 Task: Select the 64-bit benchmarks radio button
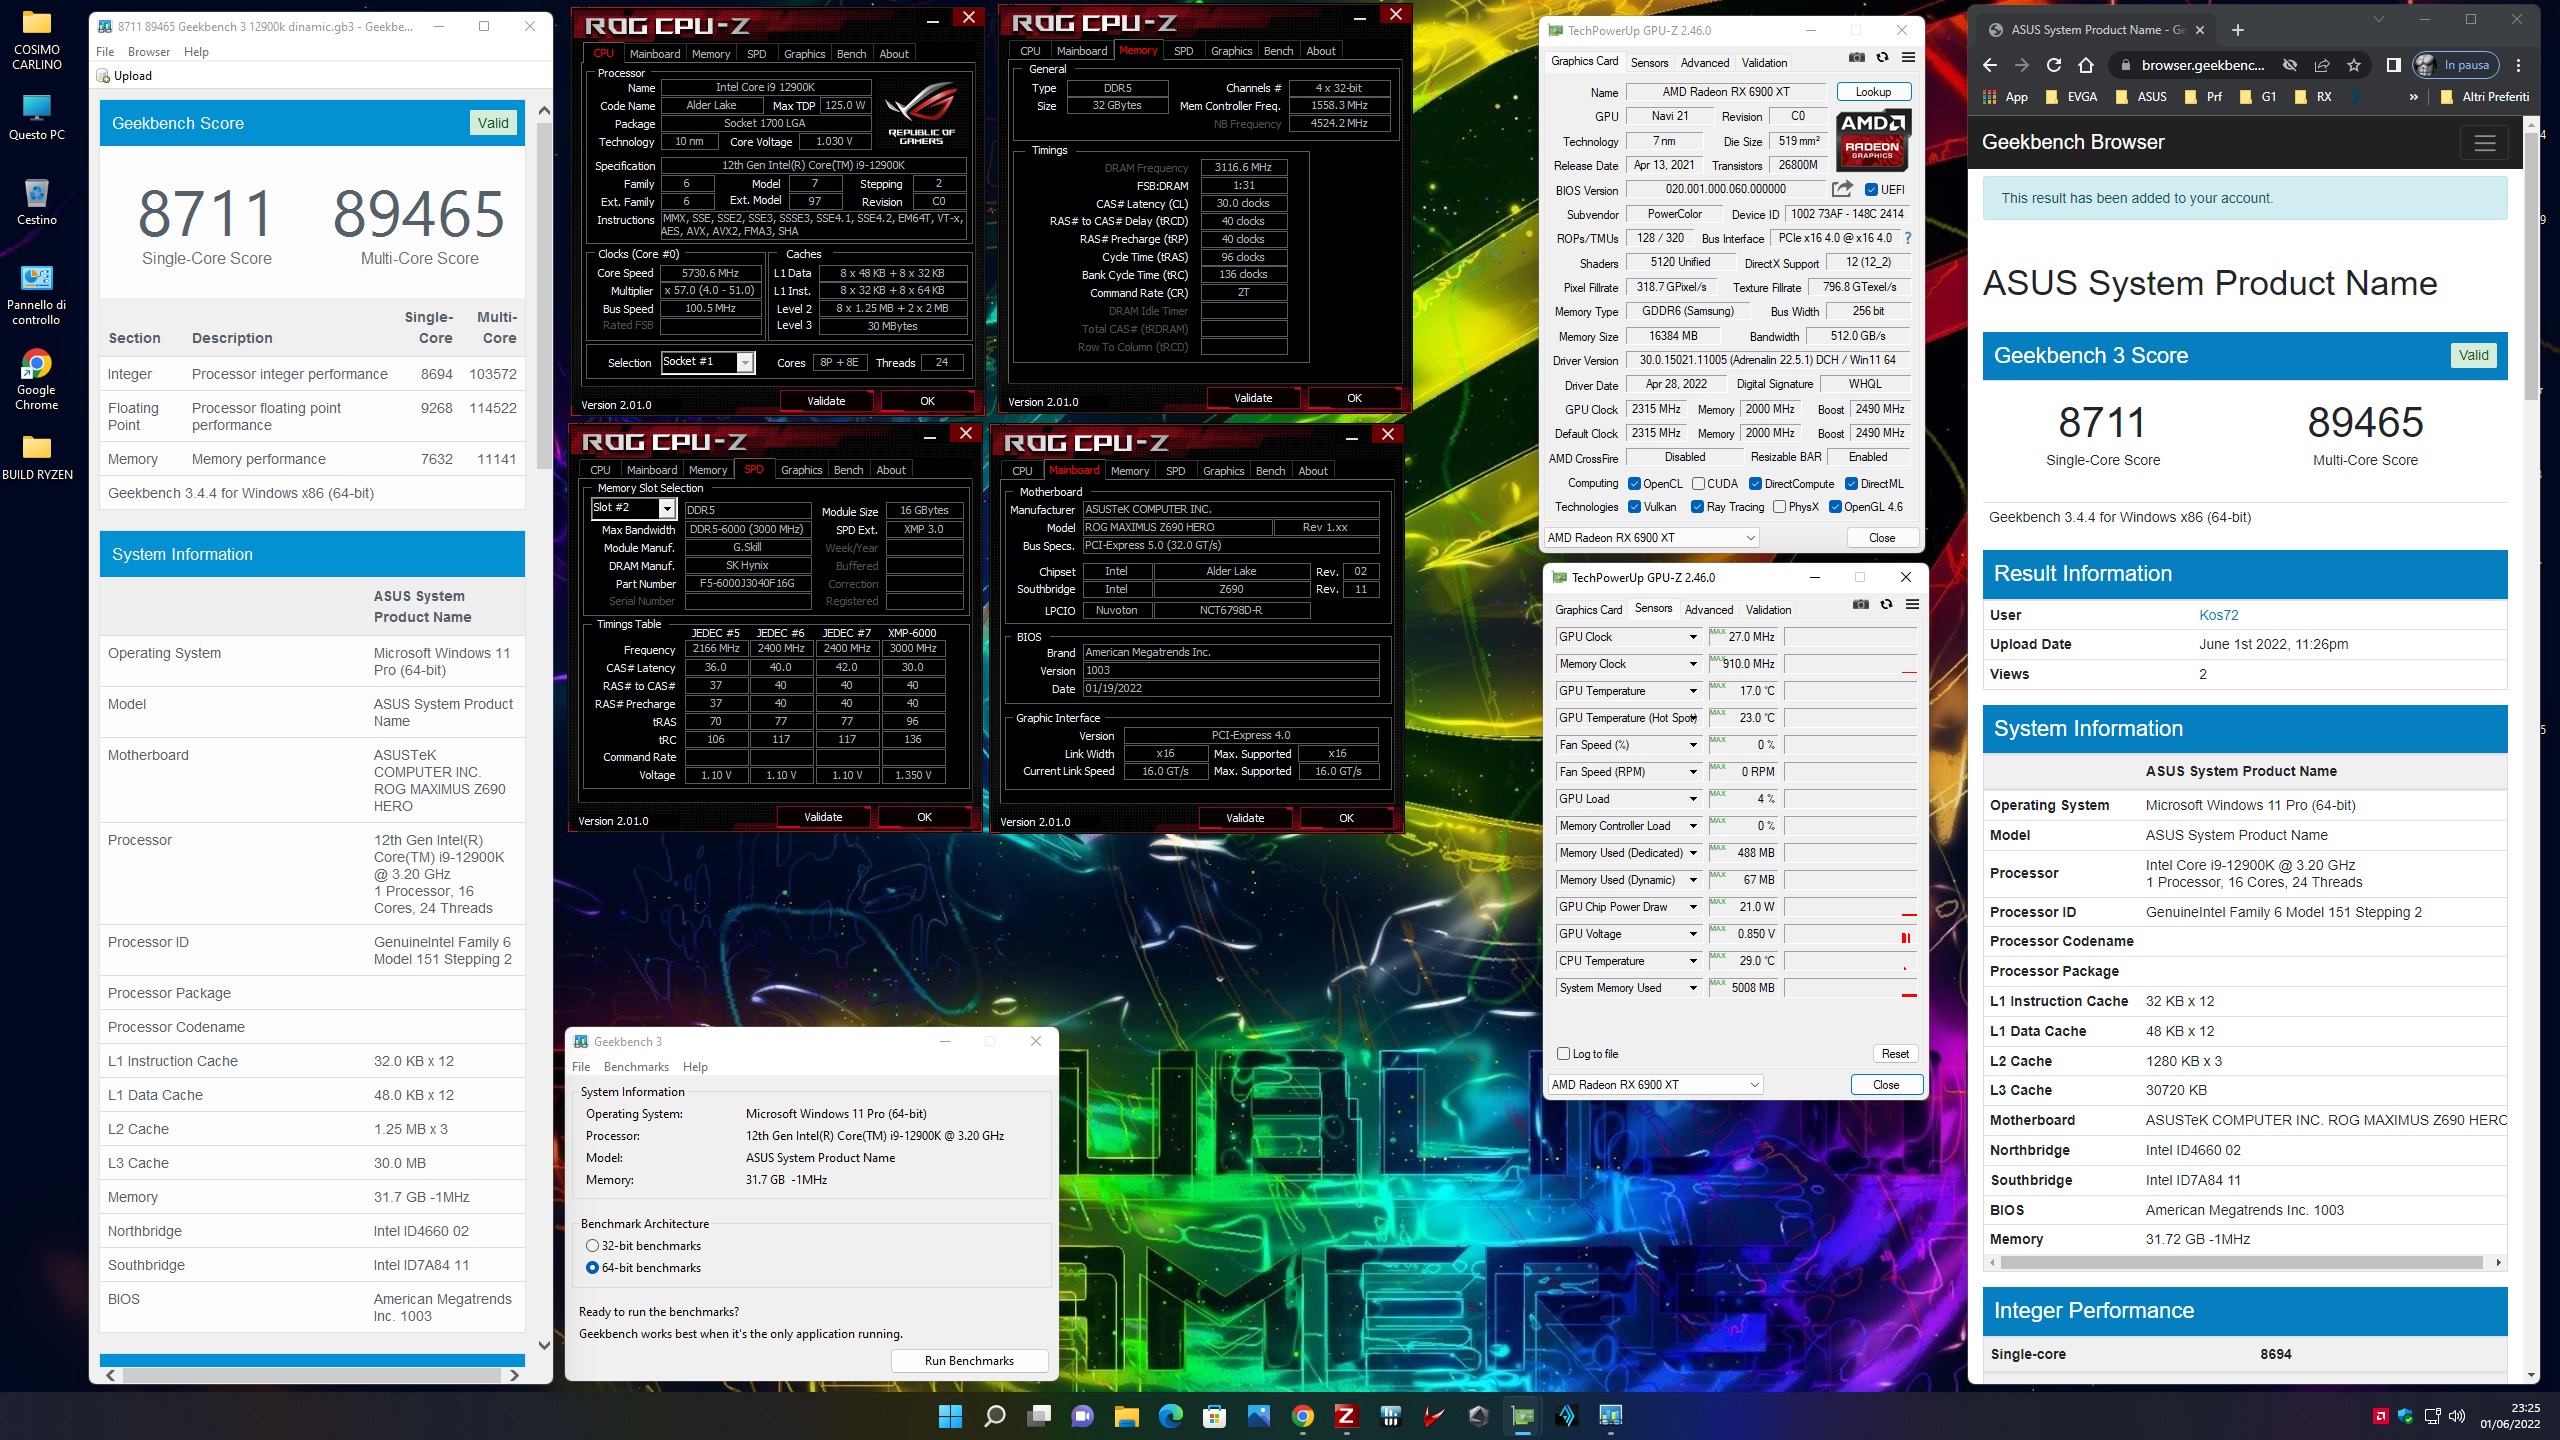coord(592,1268)
